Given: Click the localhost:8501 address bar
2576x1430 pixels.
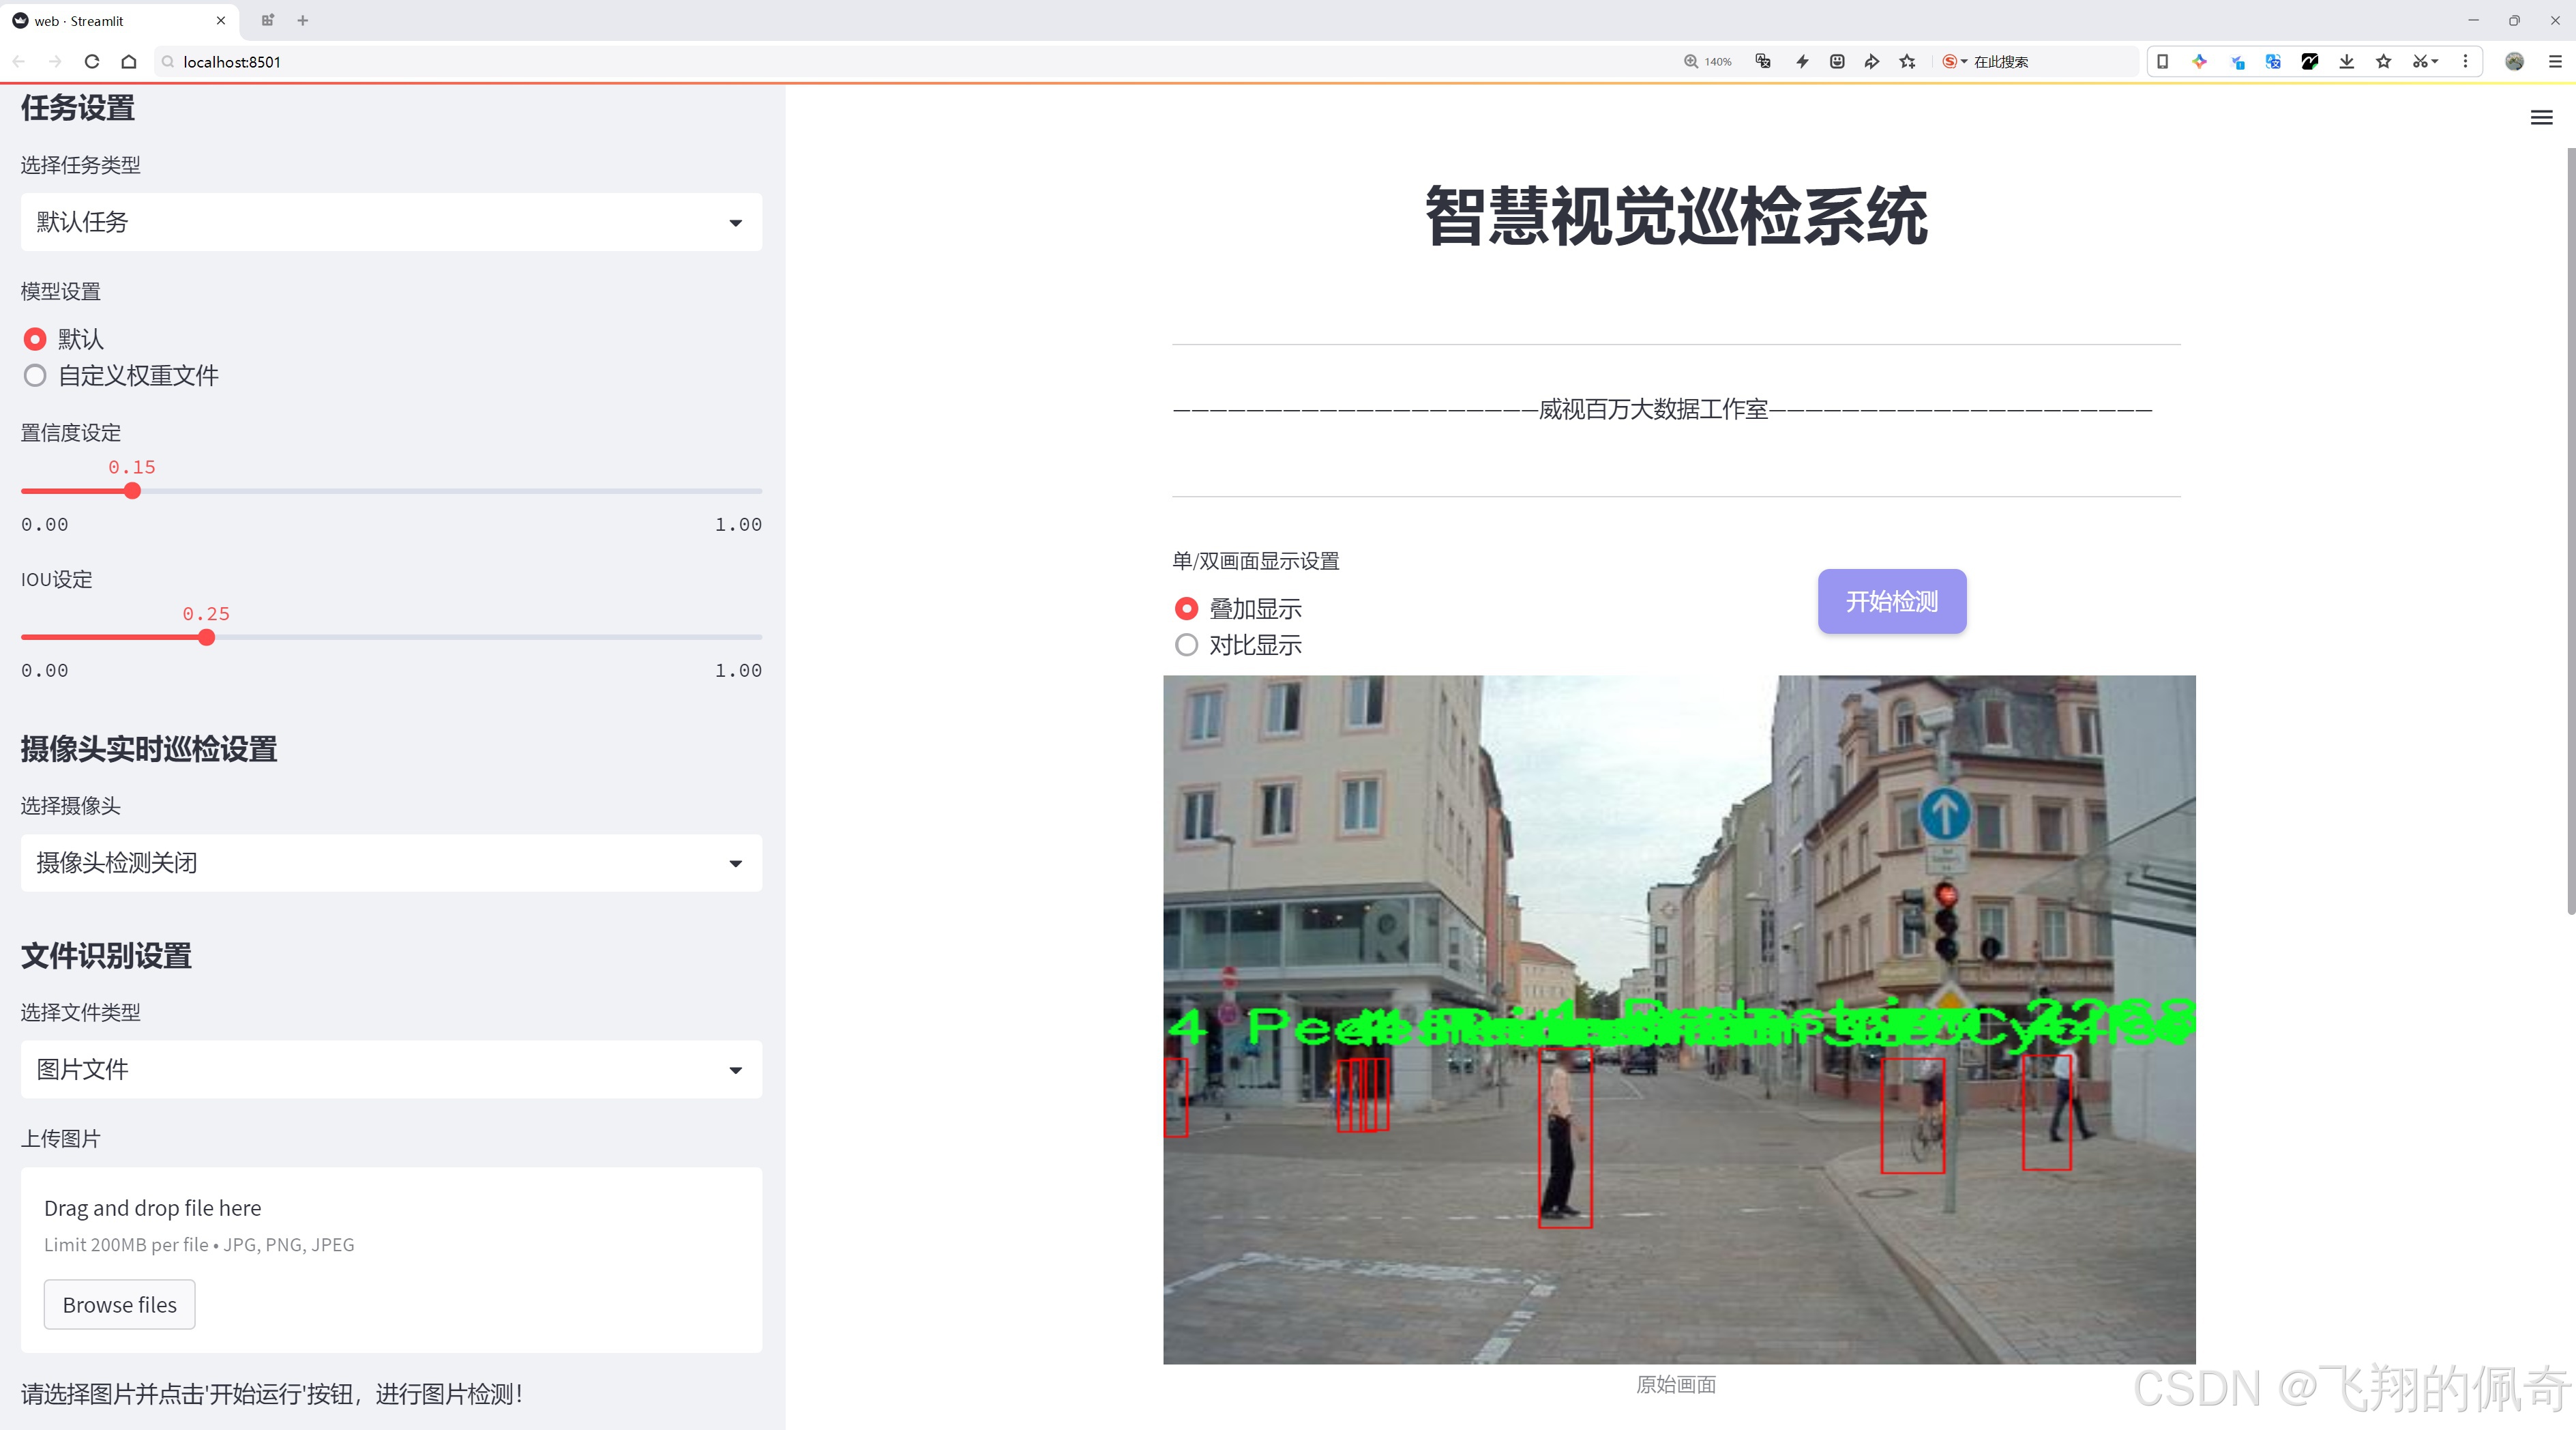Looking at the screenshot, I should tap(900, 61).
